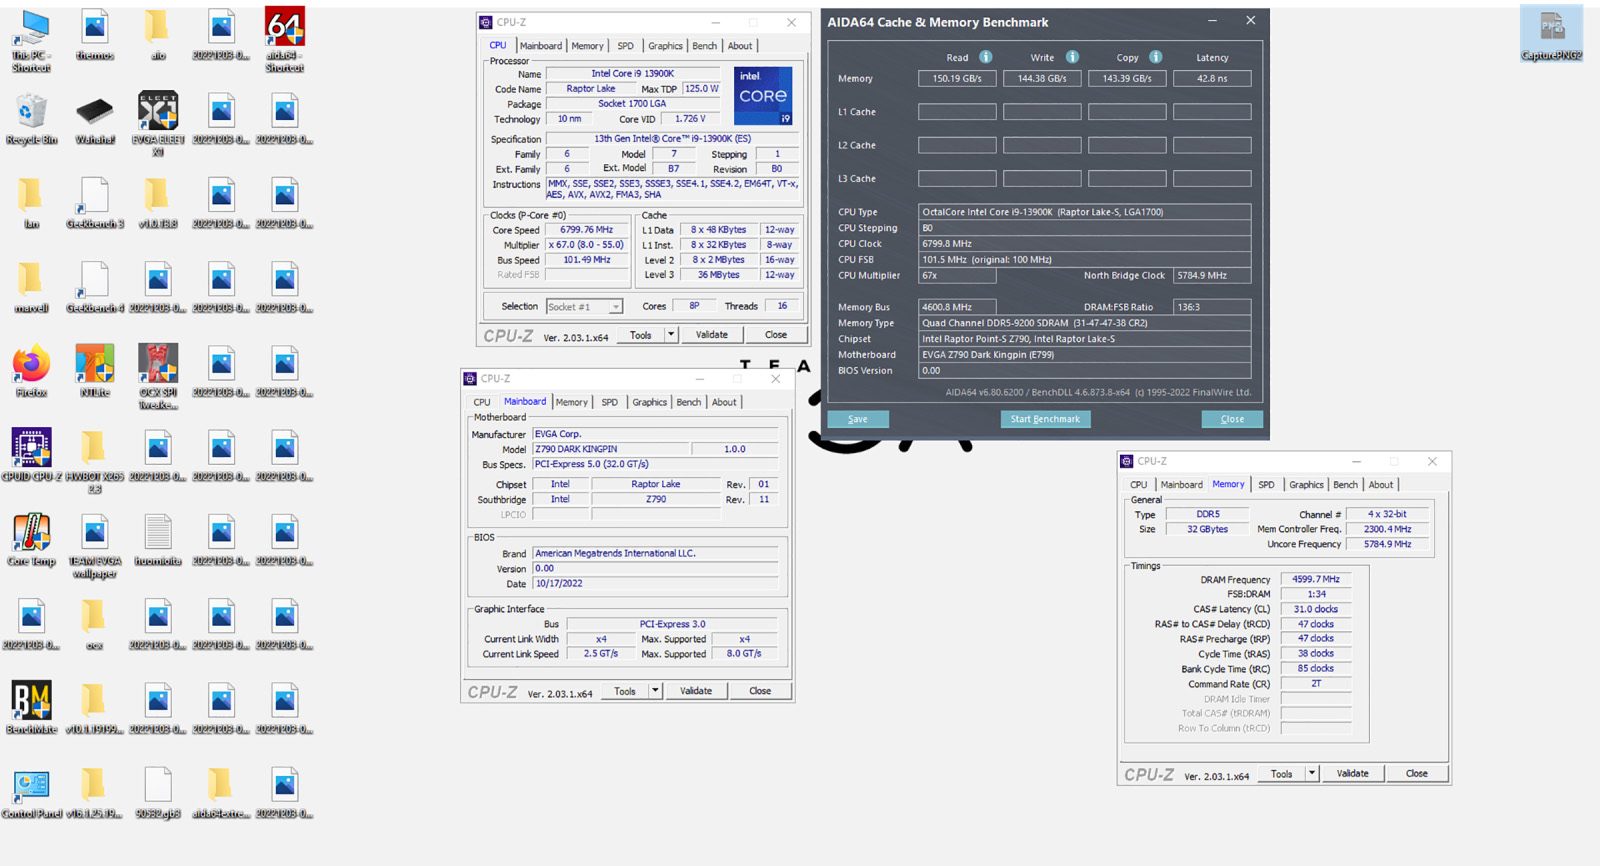Click the Core Speed 6799.76 MHz value
This screenshot has width=1600, height=866.
587,230
